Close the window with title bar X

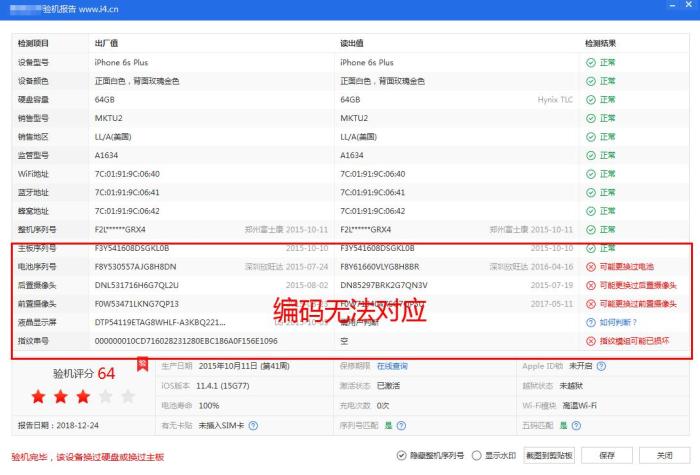tap(689, 4)
